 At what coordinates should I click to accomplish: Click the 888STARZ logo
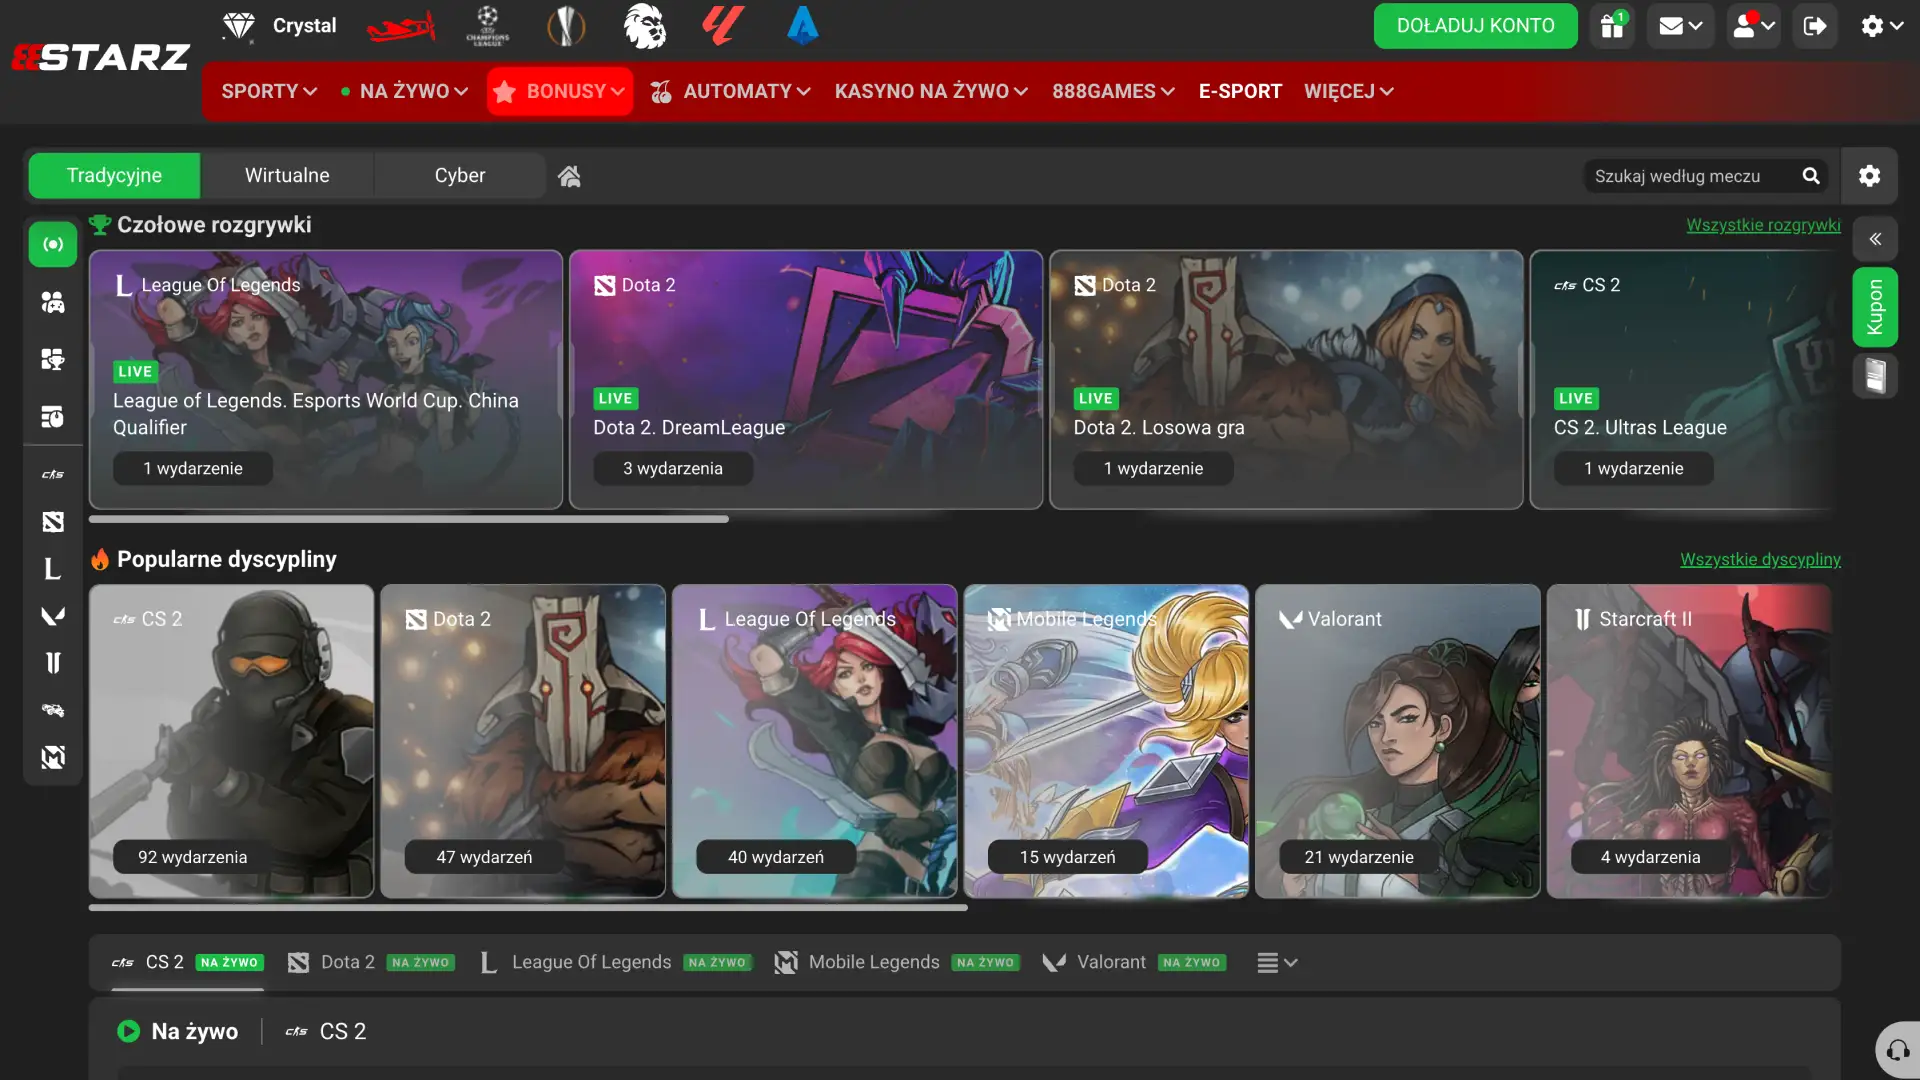tap(100, 57)
